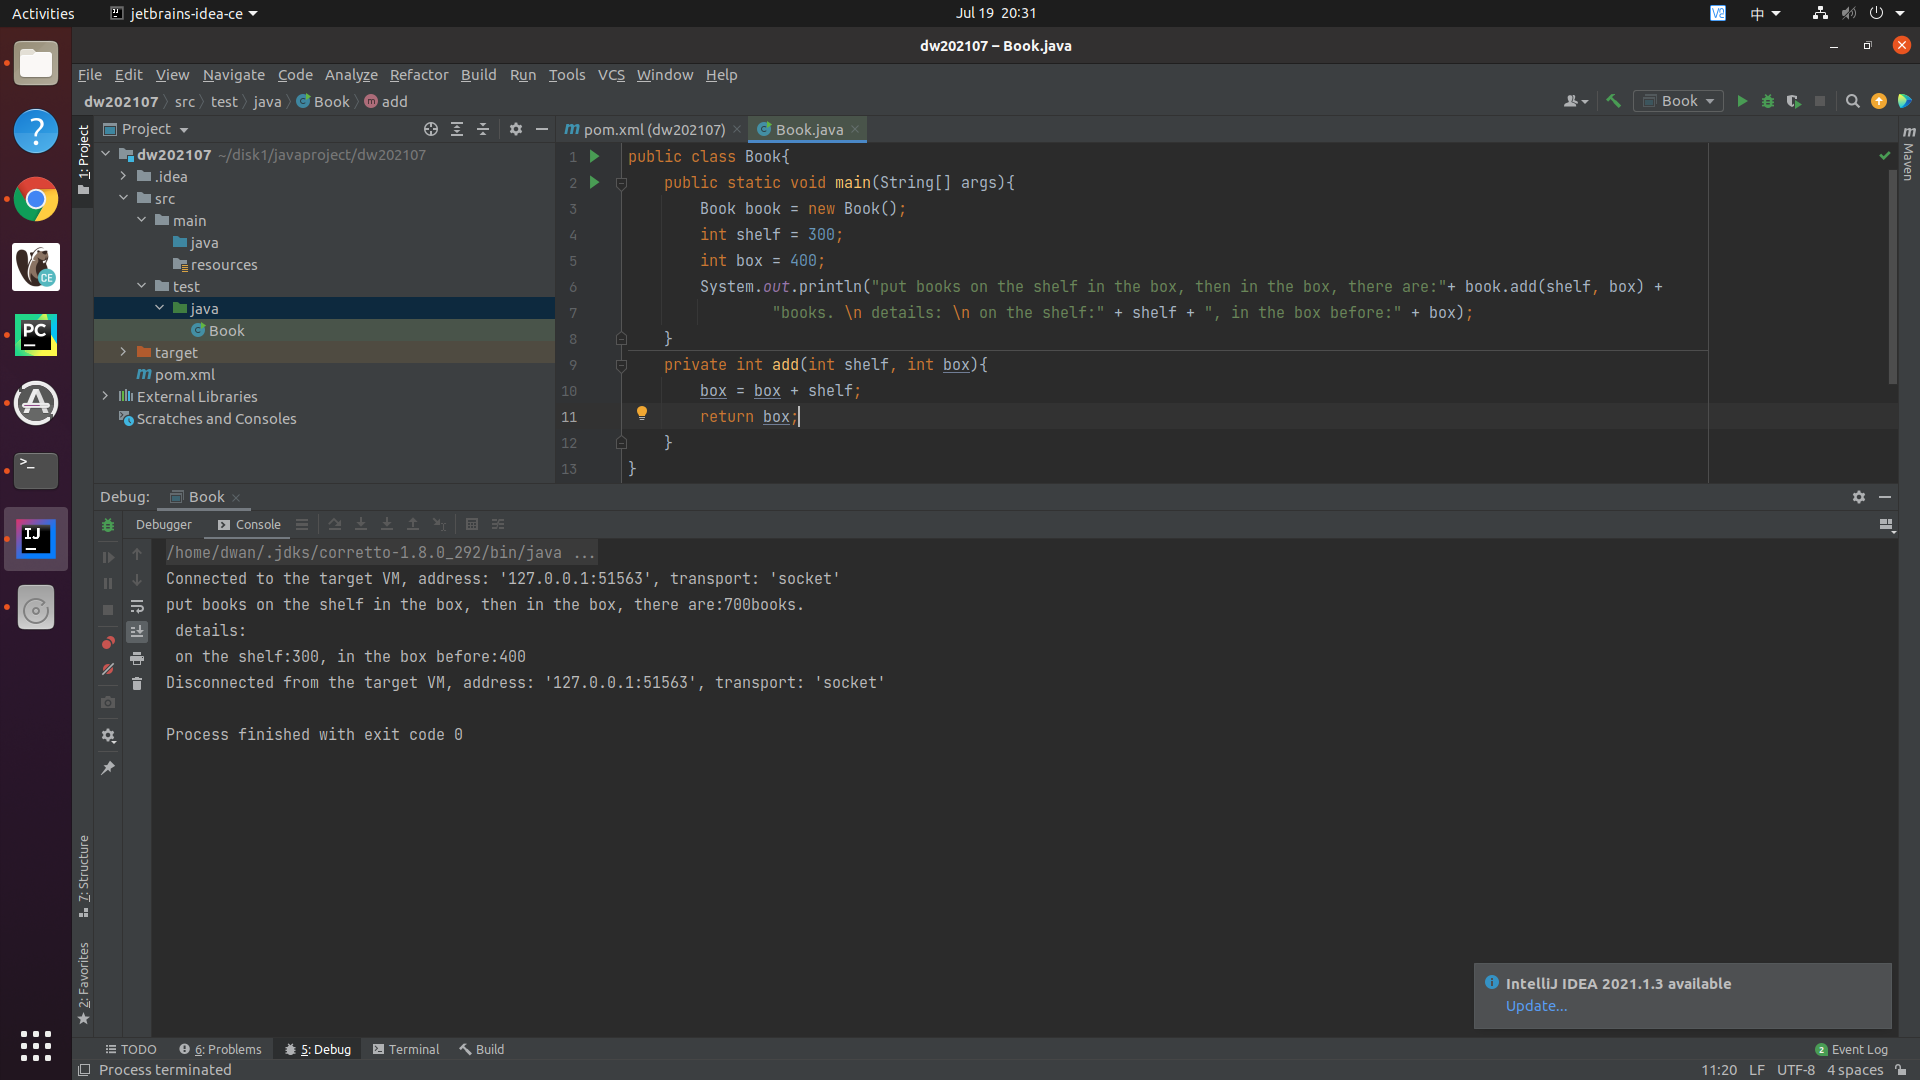Click Update... link in notification
The width and height of the screenshot is (1920, 1080).
(1536, 1006)
